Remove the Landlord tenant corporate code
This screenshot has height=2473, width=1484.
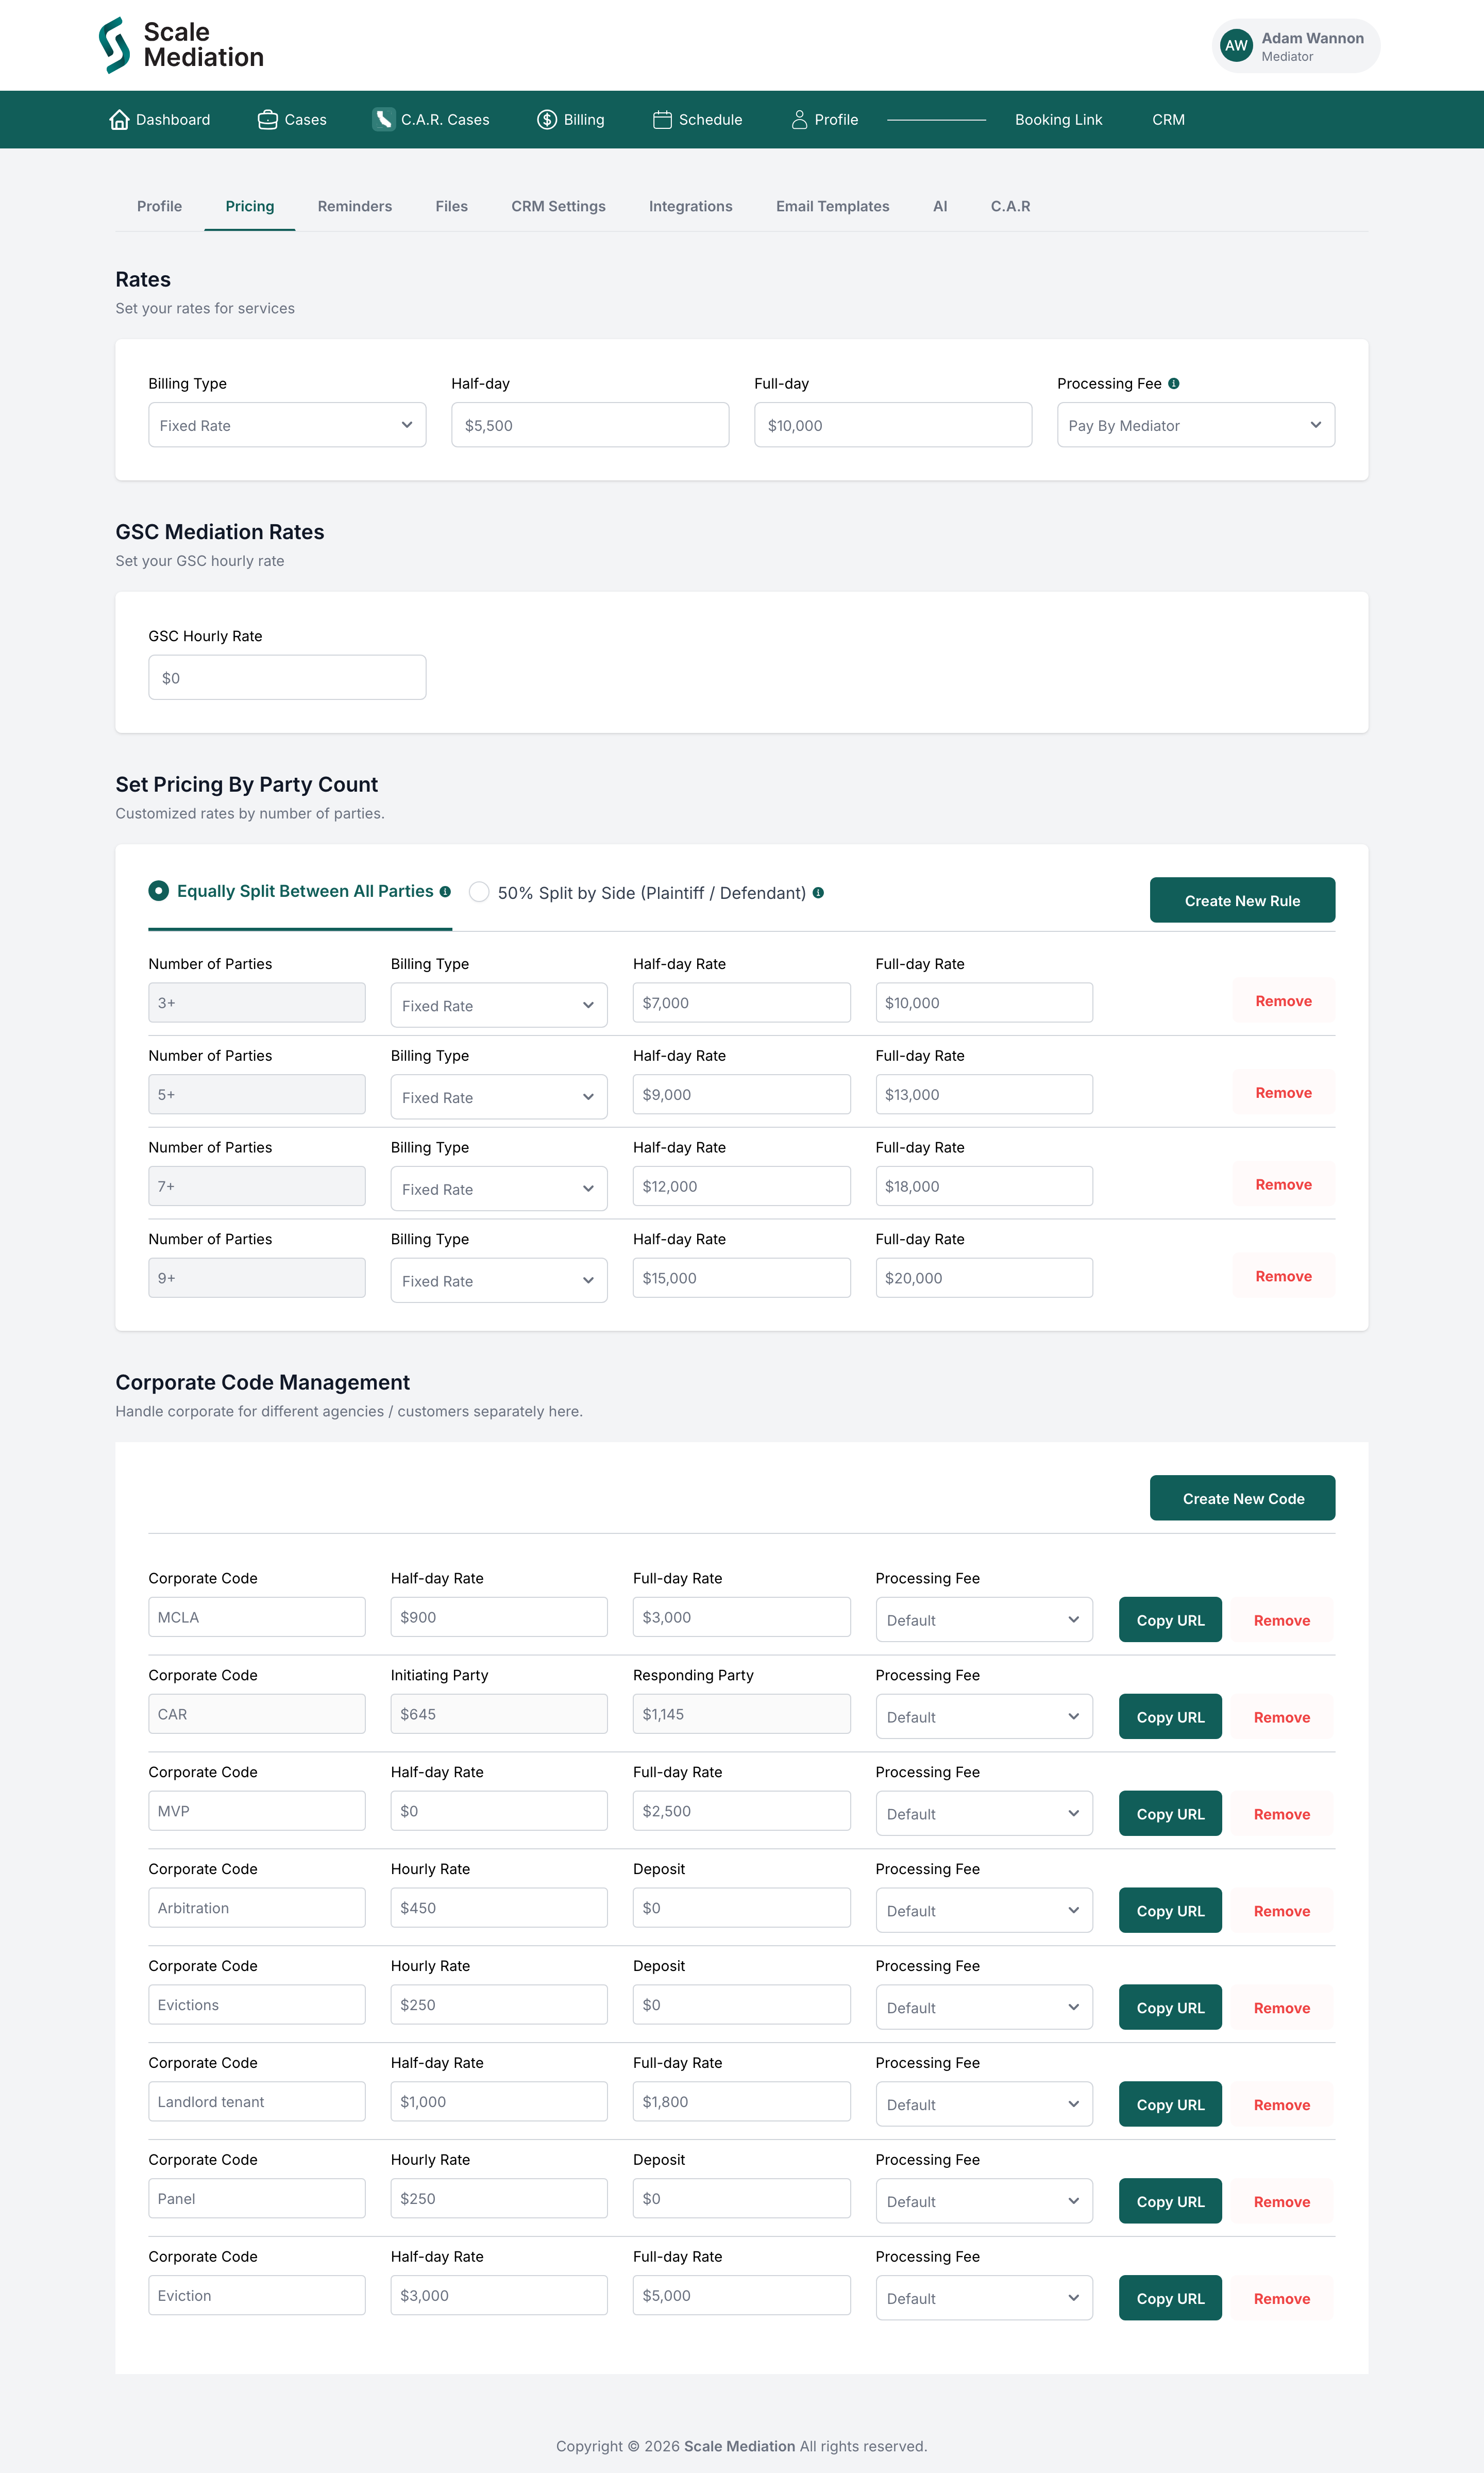pyautogui.click(x=1282, y=2105)
